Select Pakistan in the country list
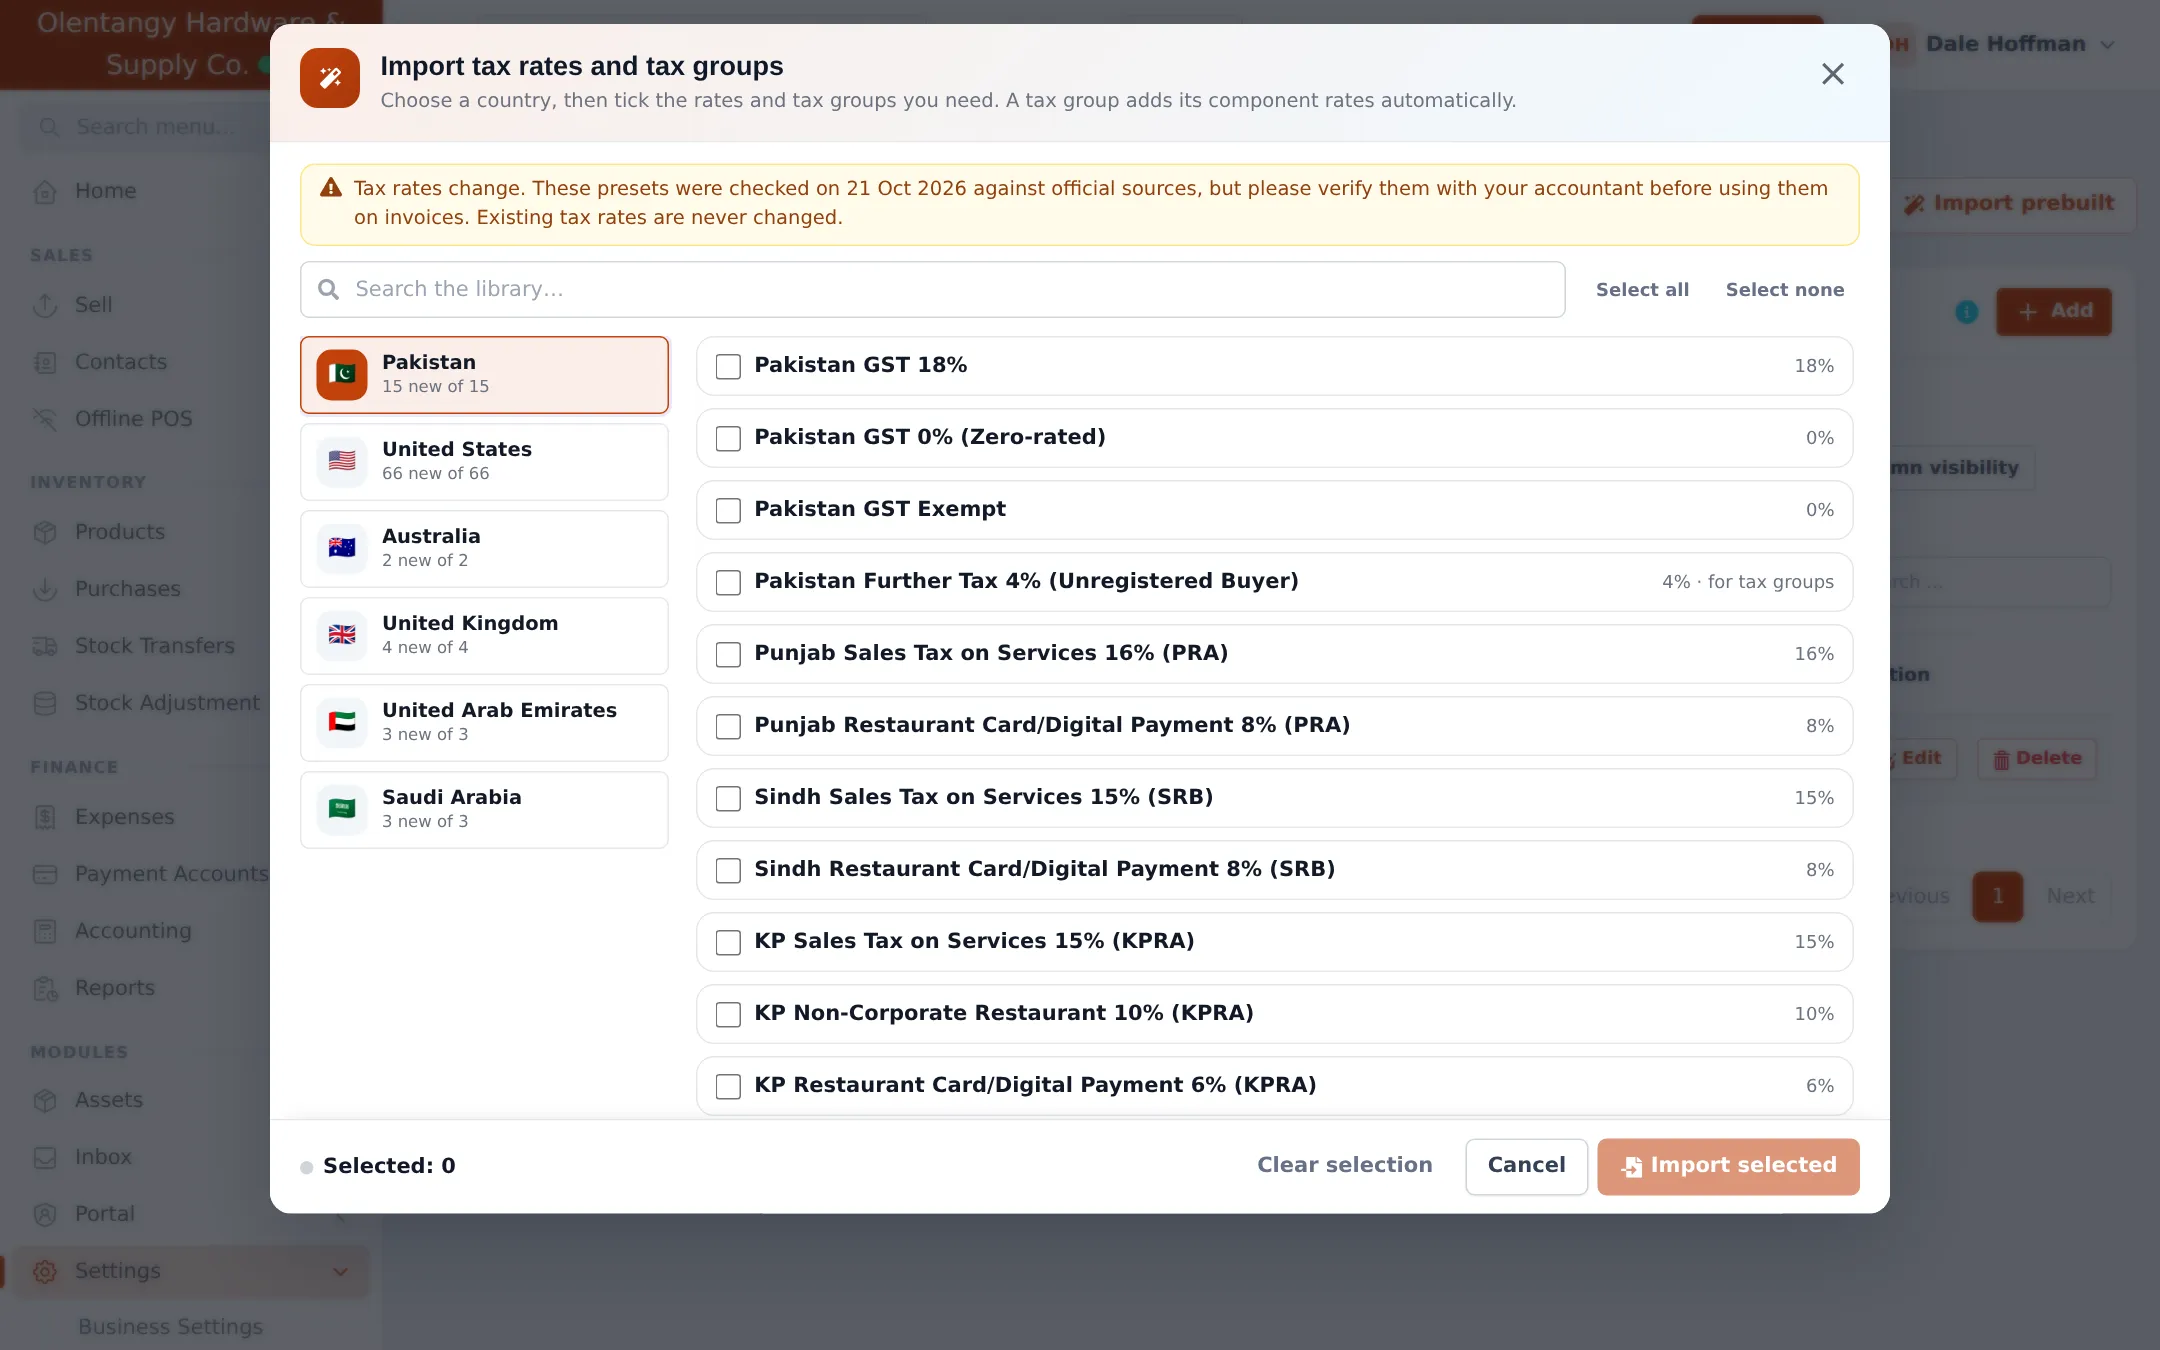The height and width of the screenshot is (1350, 2160). coord(484,375)
